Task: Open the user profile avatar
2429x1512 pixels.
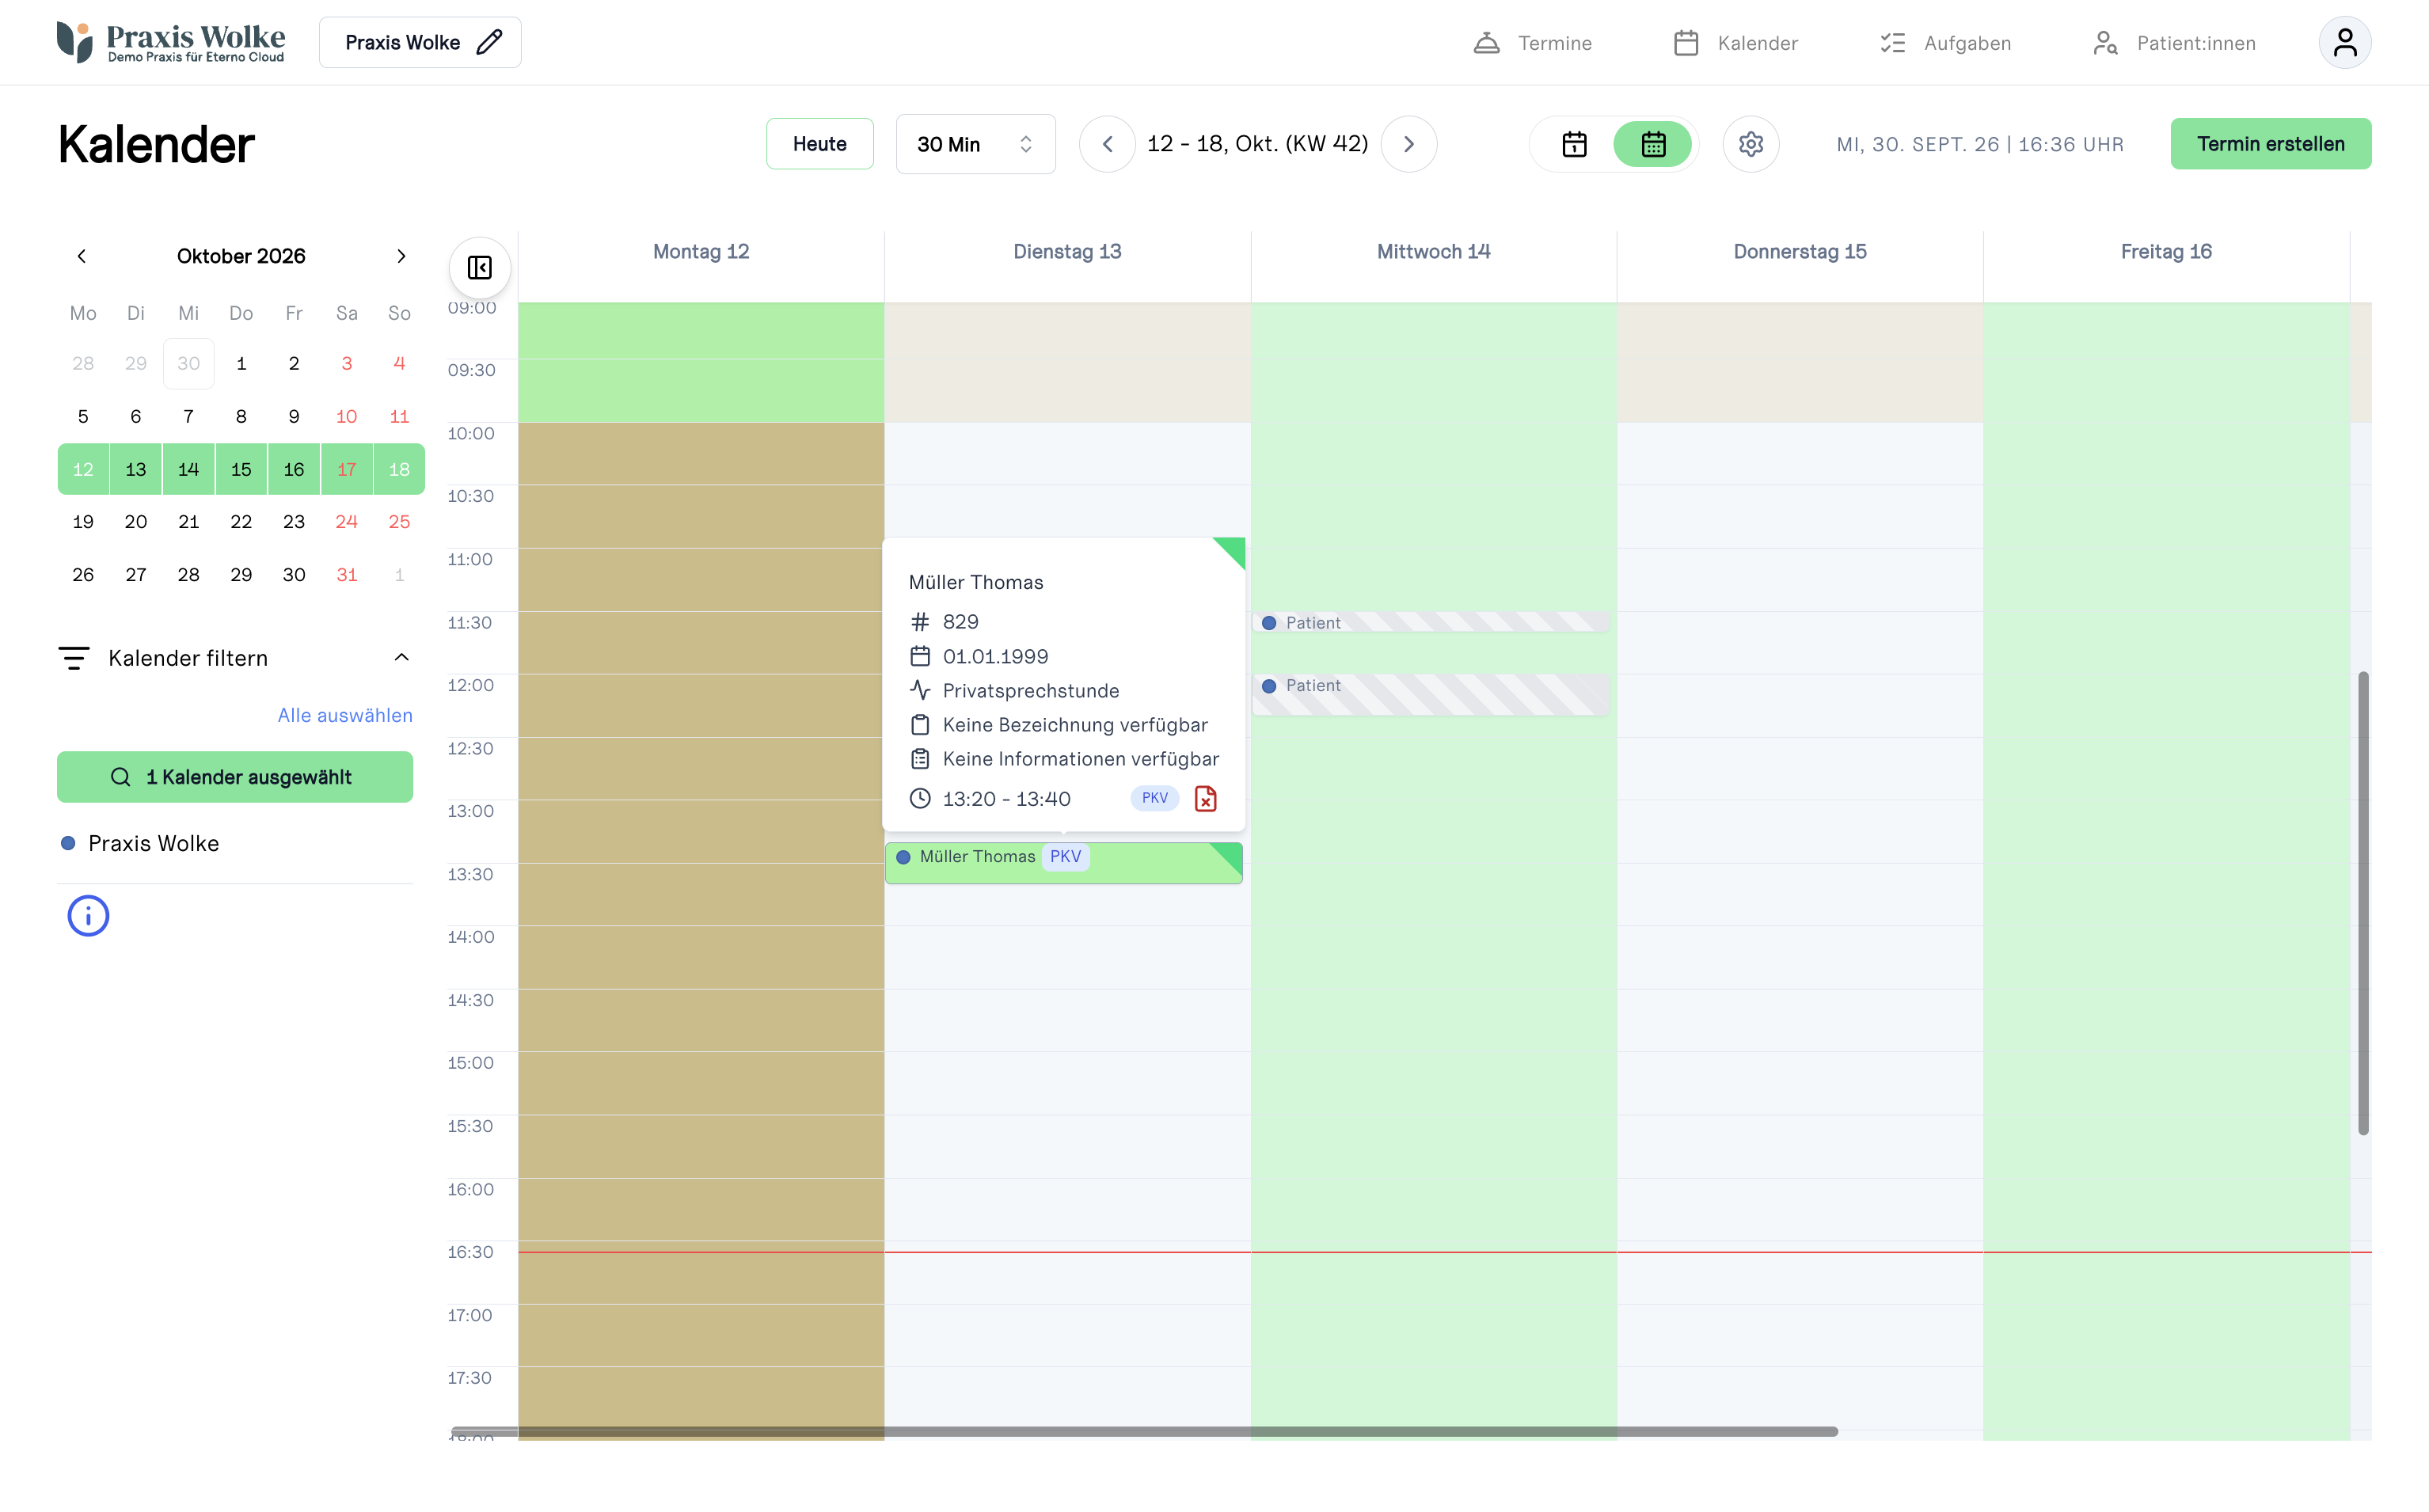Action: pos(2344,42)
